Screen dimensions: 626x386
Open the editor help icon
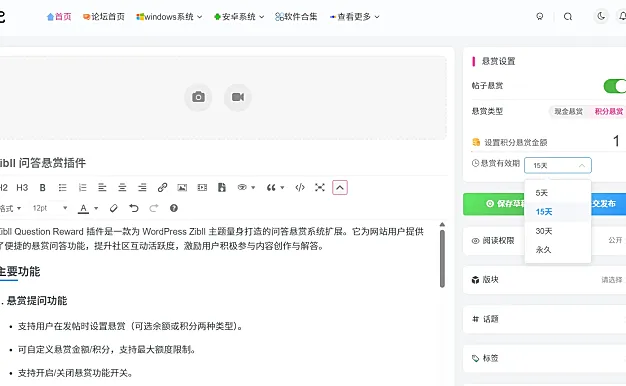click(x=174, y=208)
